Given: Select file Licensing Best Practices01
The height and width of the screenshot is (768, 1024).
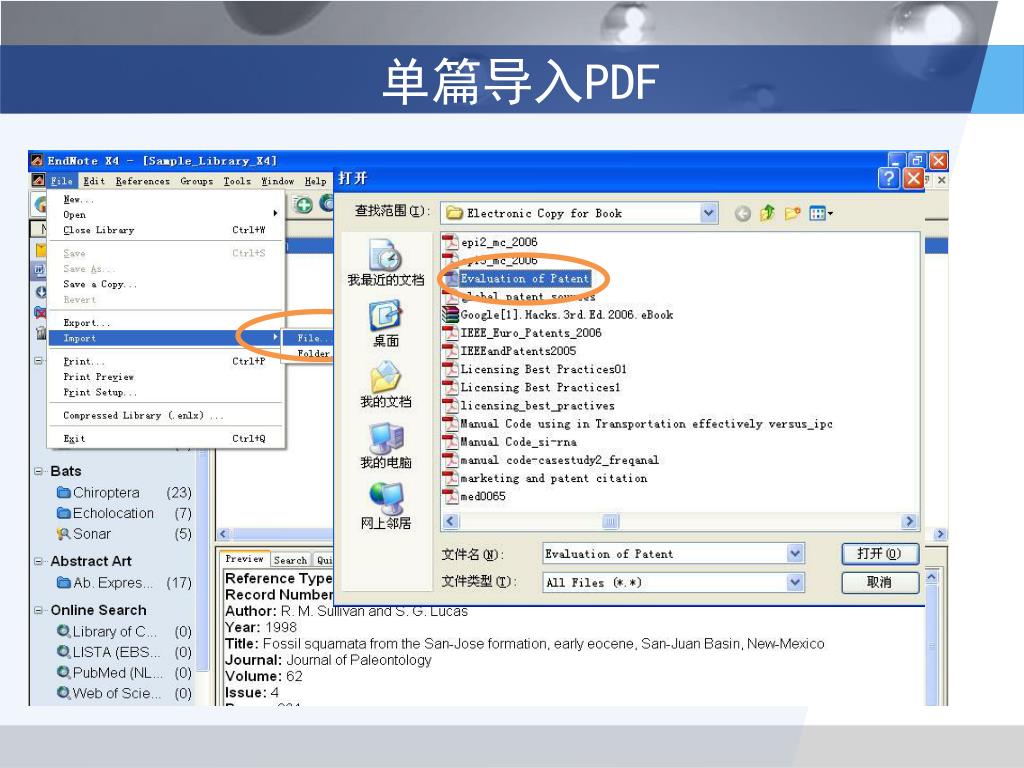Looking at the screenshot, I should coord(535,370).
